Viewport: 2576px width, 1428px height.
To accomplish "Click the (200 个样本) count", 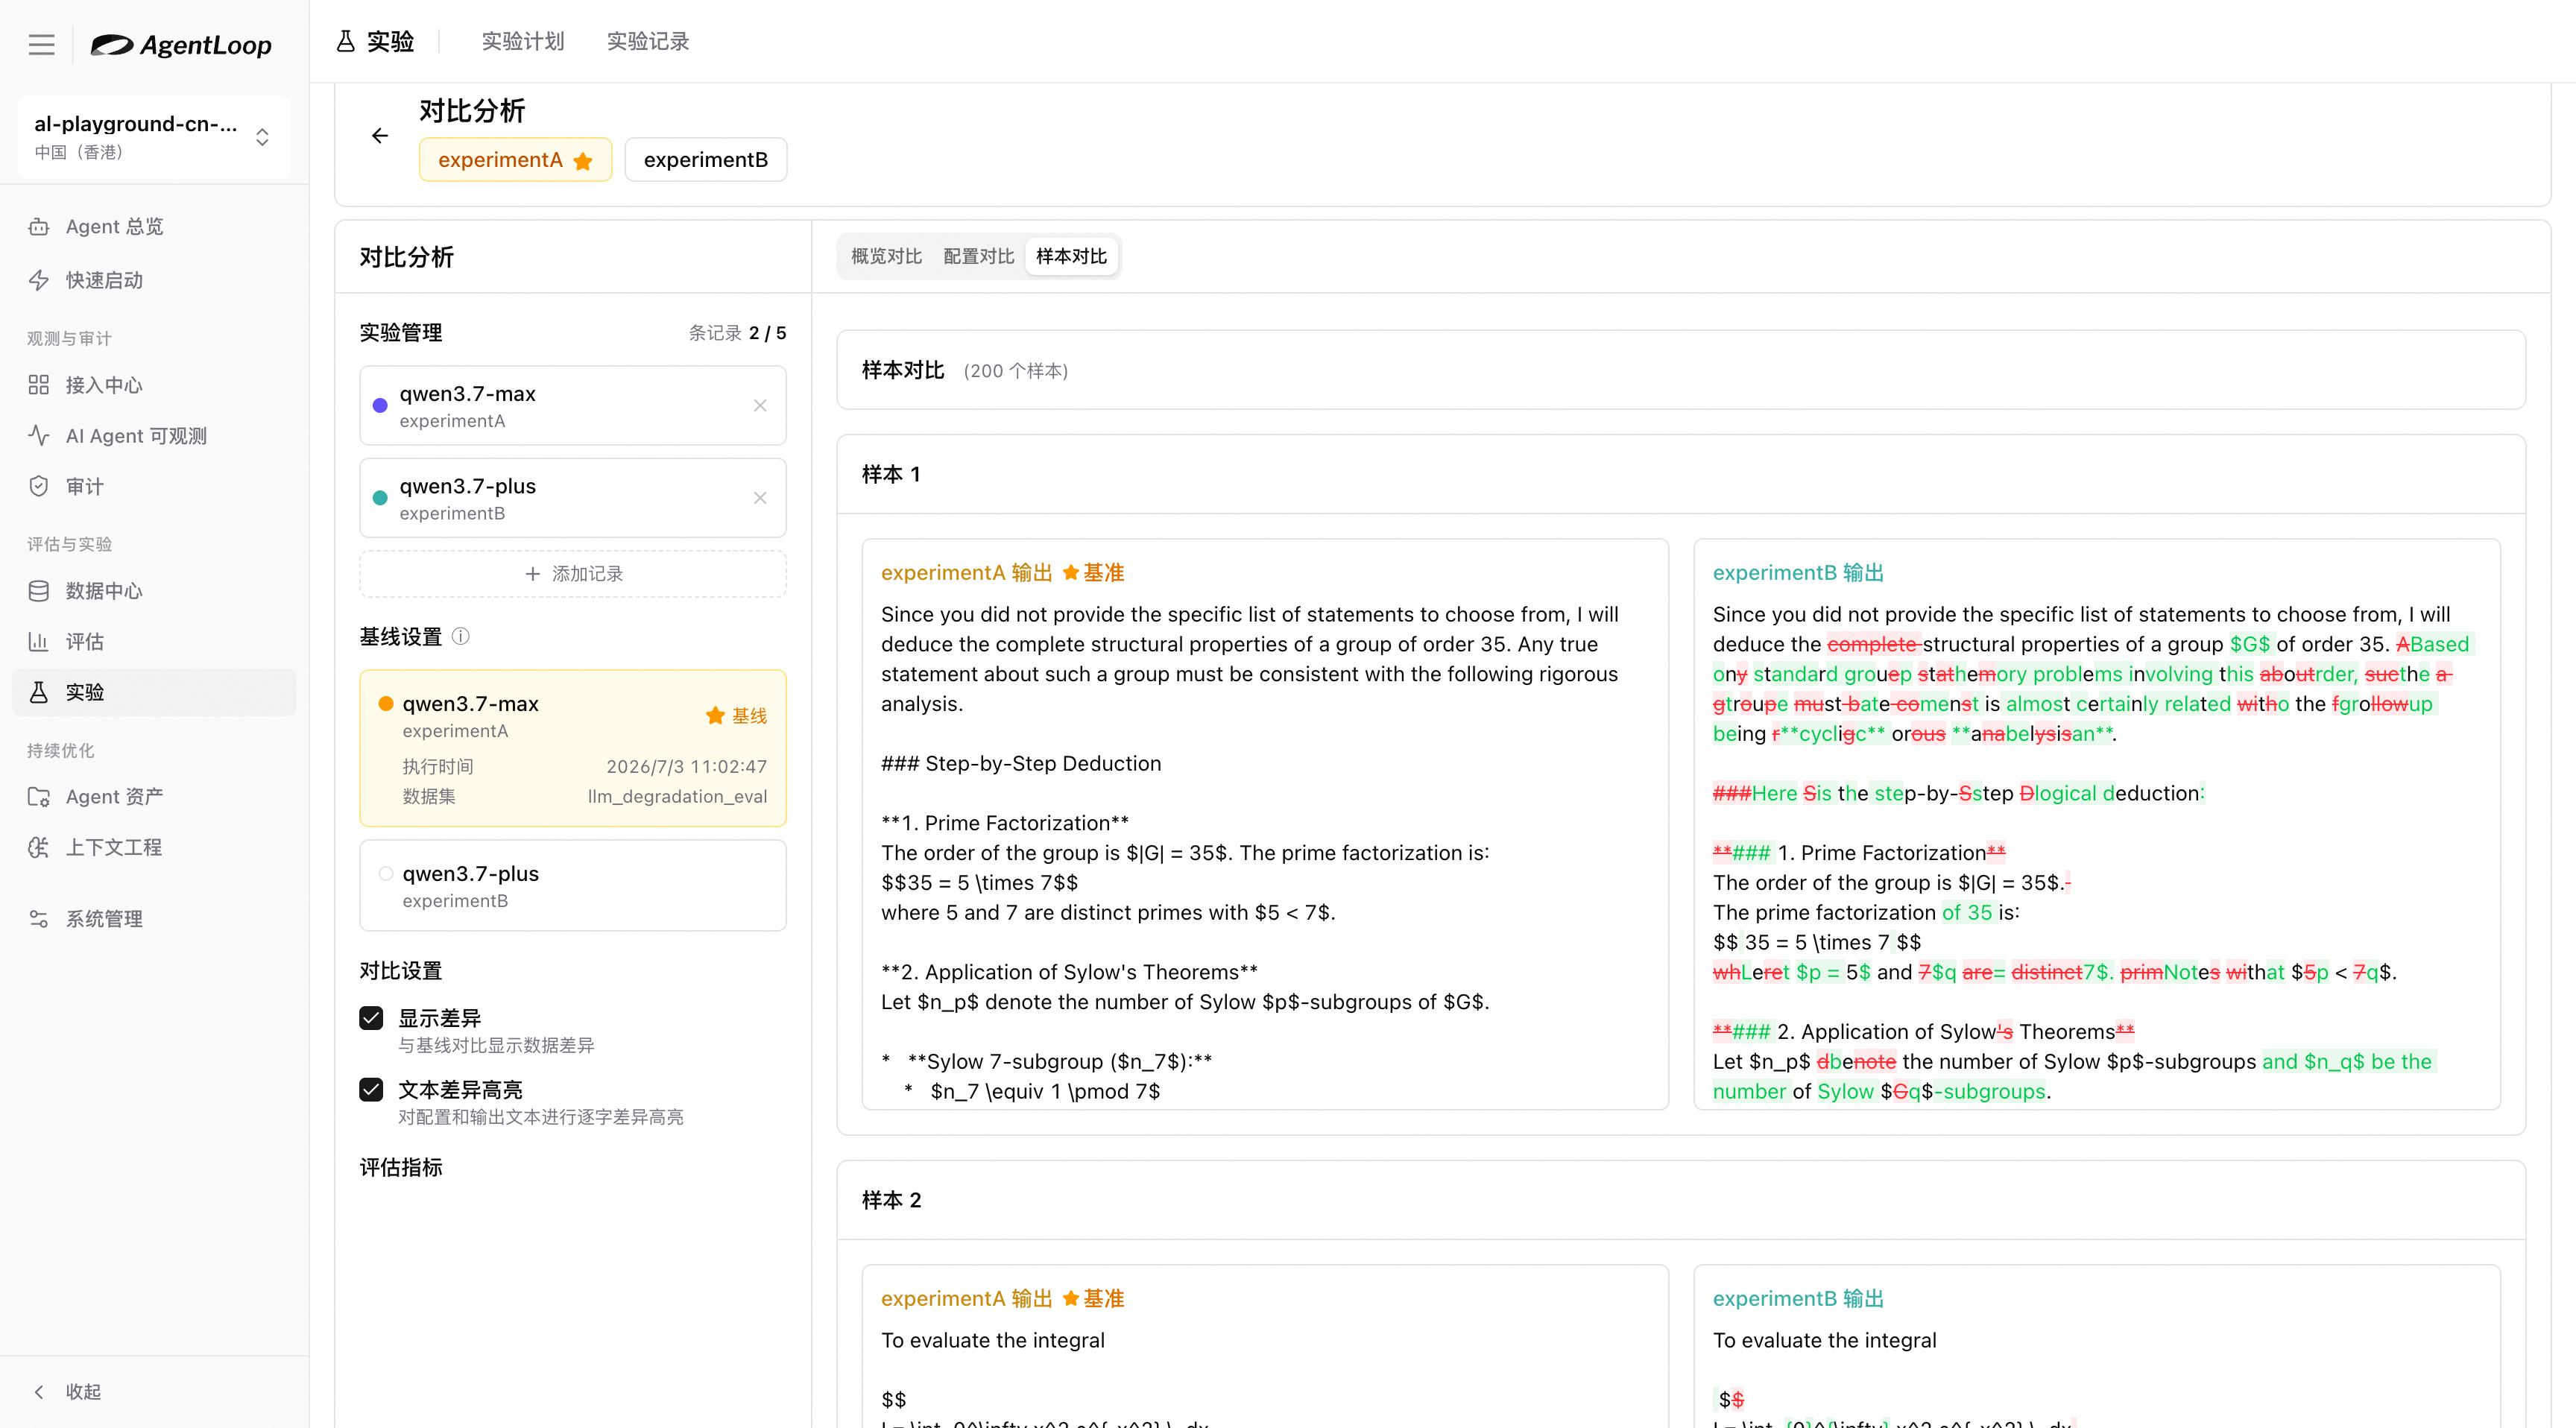I will [x=1016, y=371].
